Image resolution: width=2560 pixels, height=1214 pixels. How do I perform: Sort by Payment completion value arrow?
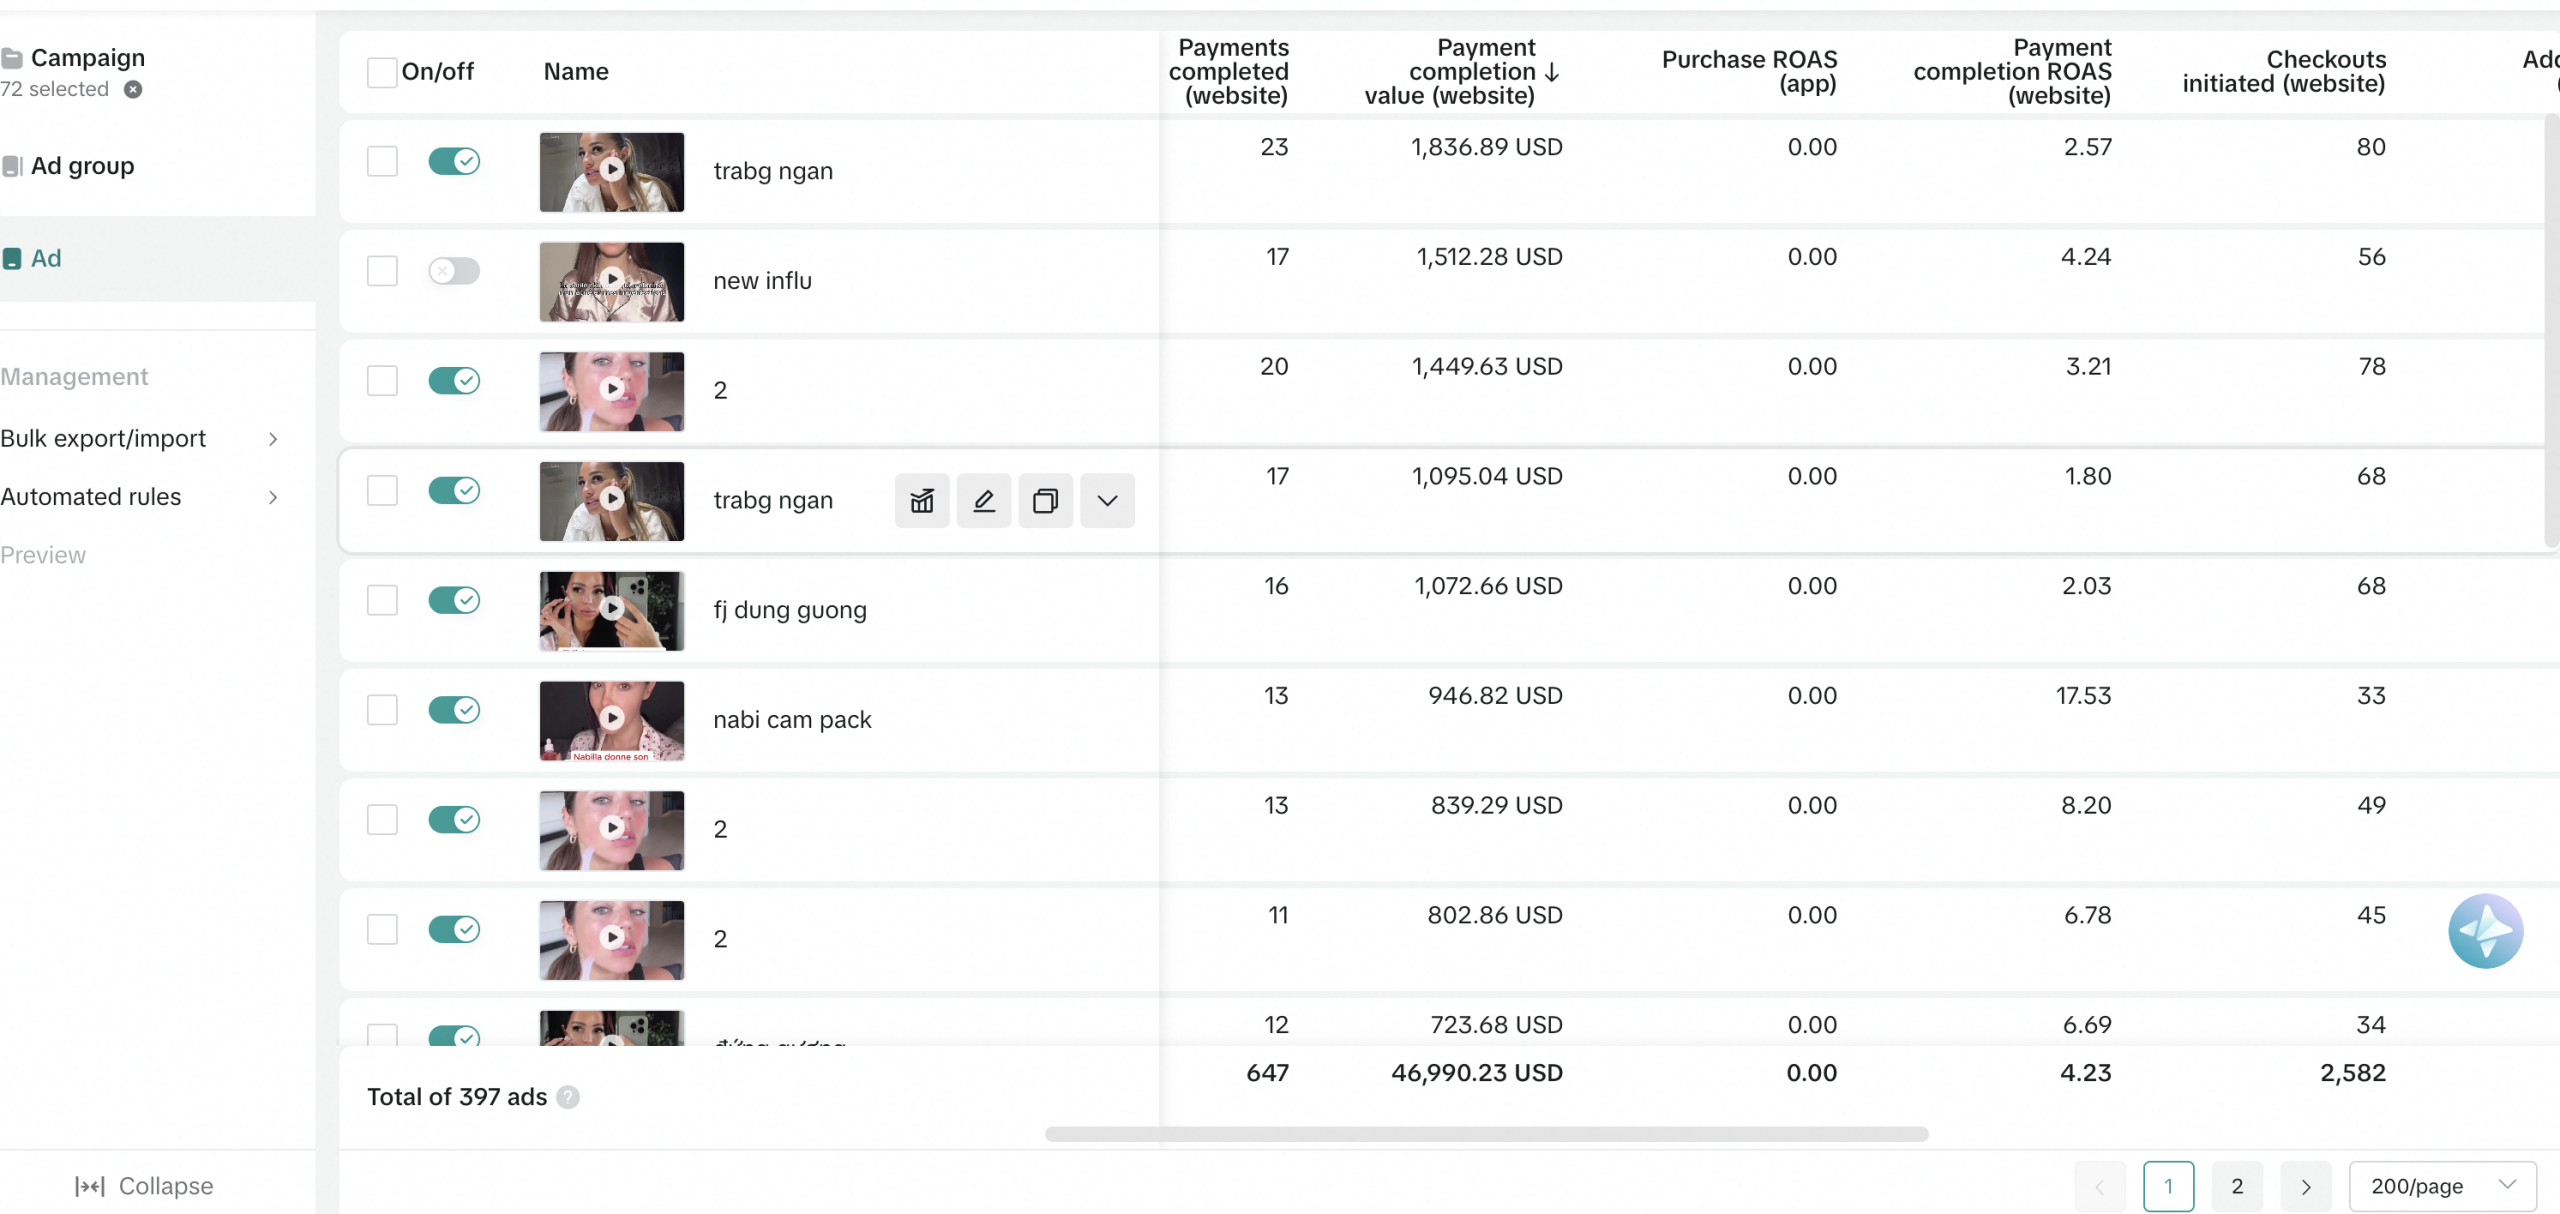tap(1552, 72)
